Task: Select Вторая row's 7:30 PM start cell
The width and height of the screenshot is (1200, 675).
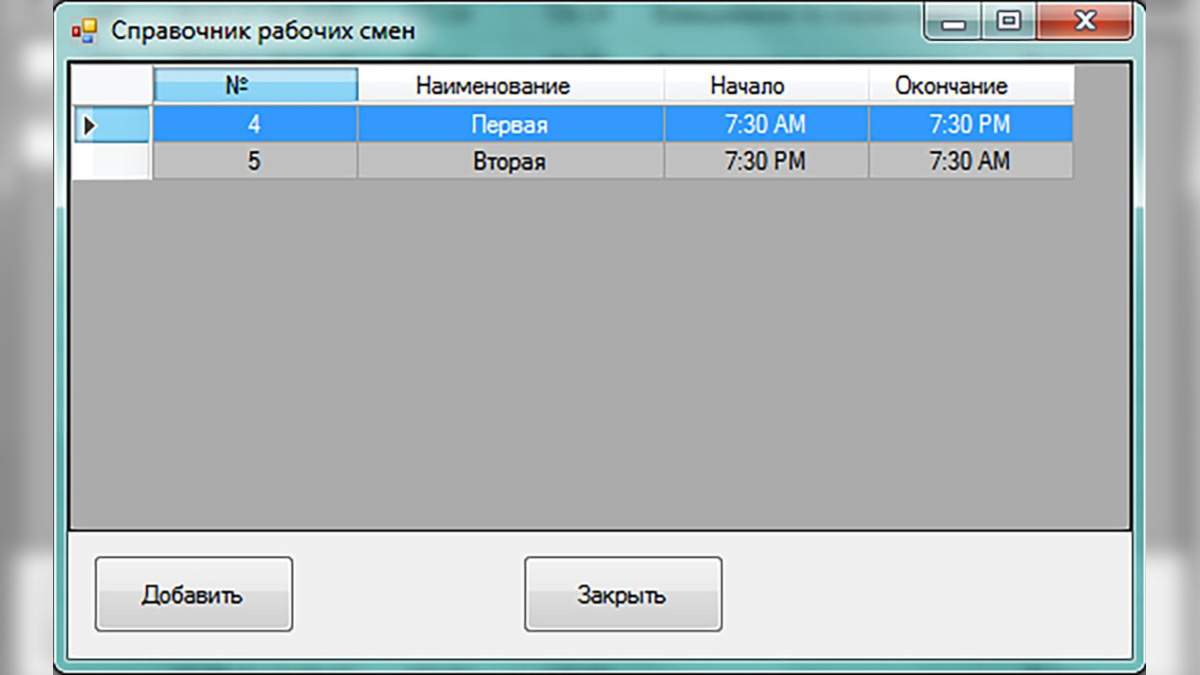Action: point(766,161)
